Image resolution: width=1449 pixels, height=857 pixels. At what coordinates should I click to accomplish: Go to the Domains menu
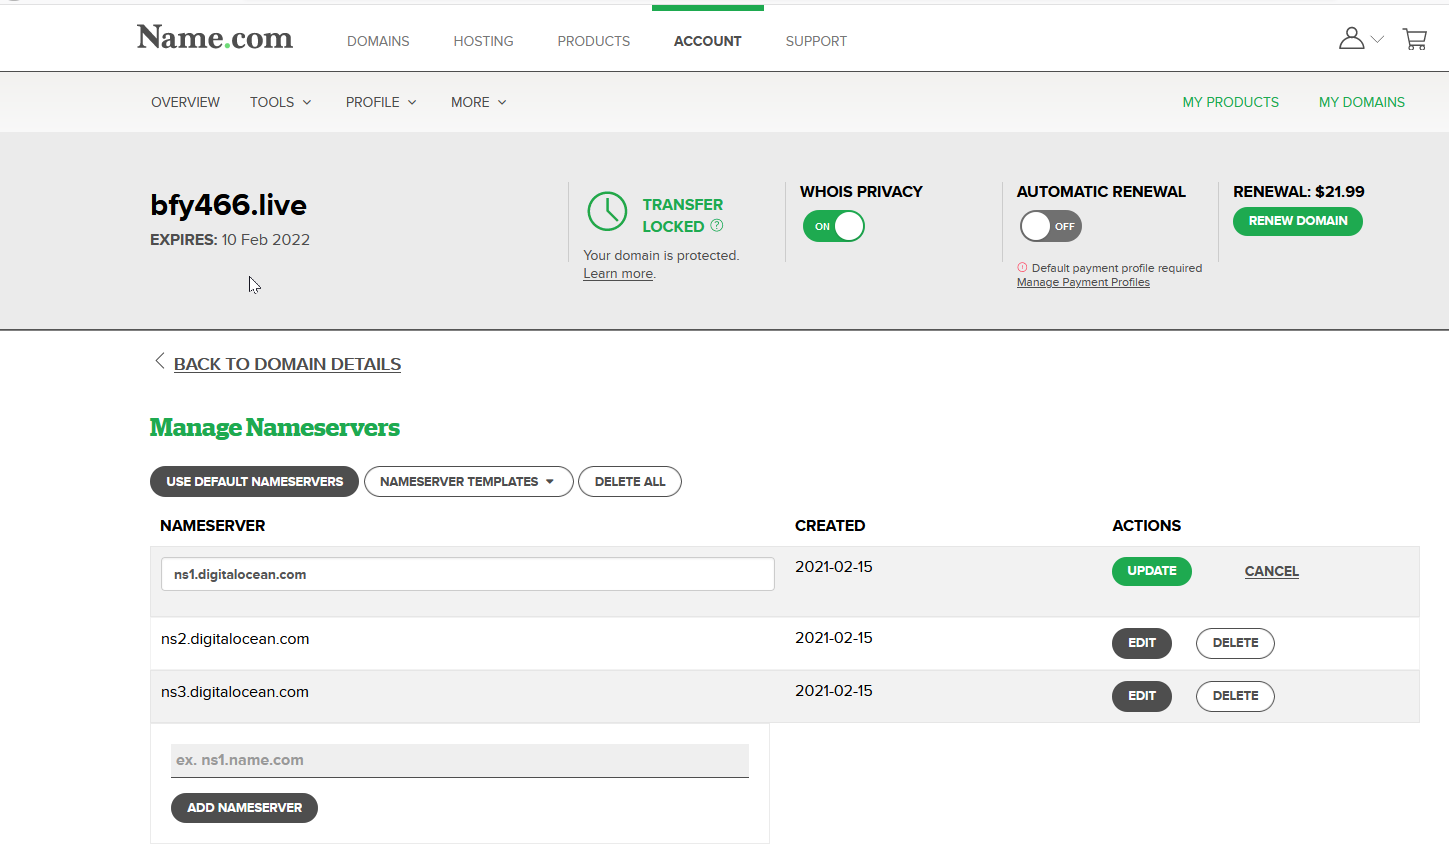(x=378, y=41)
